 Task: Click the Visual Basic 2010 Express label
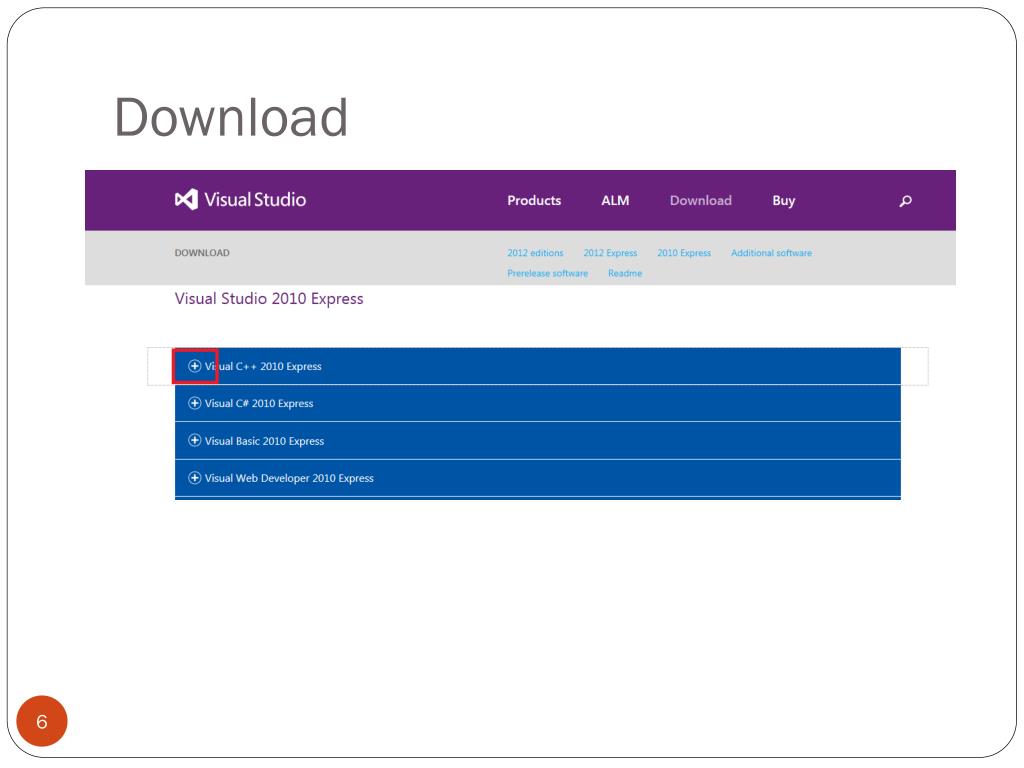(x=264, y=441)
